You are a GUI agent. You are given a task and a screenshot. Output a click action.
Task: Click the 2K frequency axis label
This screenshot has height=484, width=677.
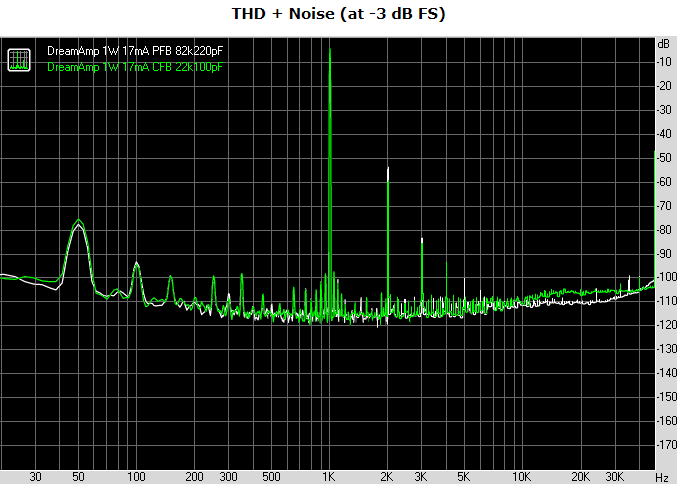[x=387, y=477]
